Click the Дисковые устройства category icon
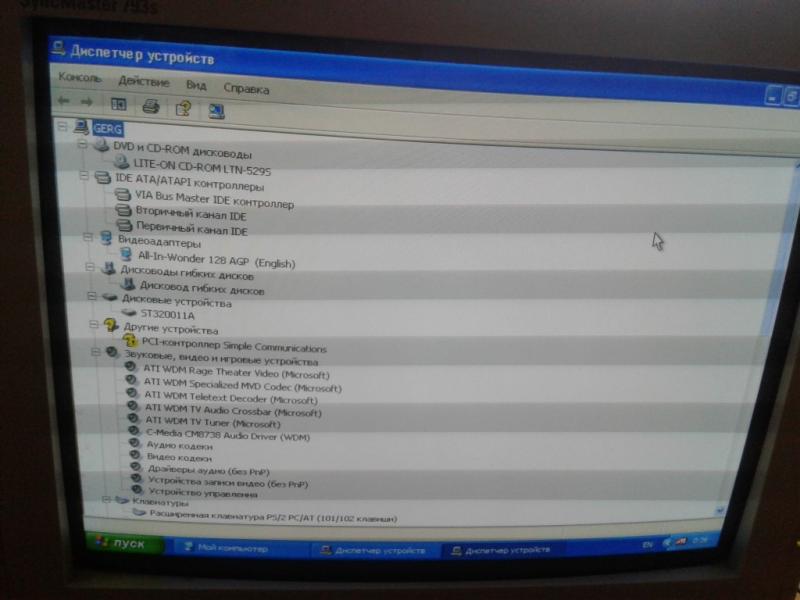800x600 pixels. 110,296
